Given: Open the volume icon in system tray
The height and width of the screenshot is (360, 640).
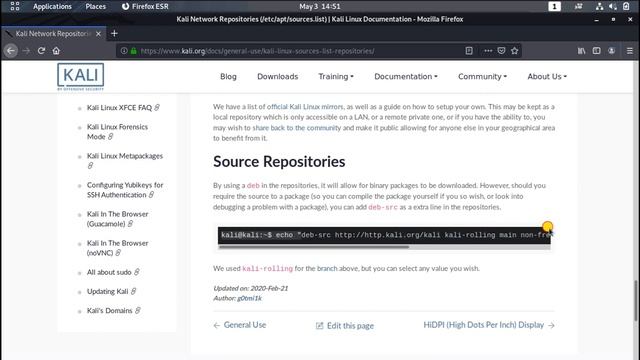Looking at the screenshot, I should 613,6.
